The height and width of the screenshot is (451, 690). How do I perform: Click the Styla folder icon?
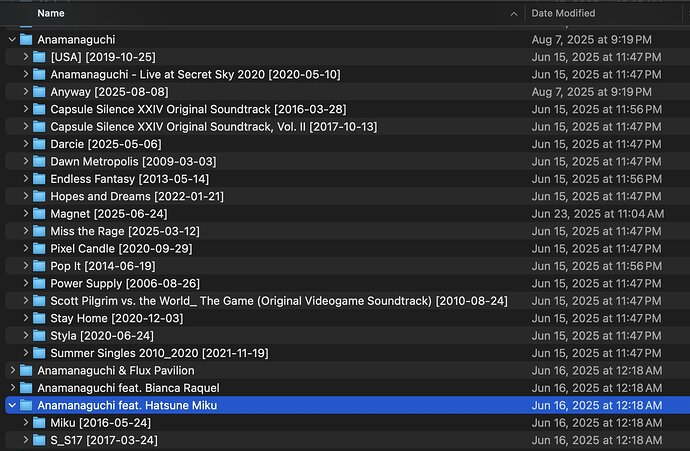click(39, 336)
